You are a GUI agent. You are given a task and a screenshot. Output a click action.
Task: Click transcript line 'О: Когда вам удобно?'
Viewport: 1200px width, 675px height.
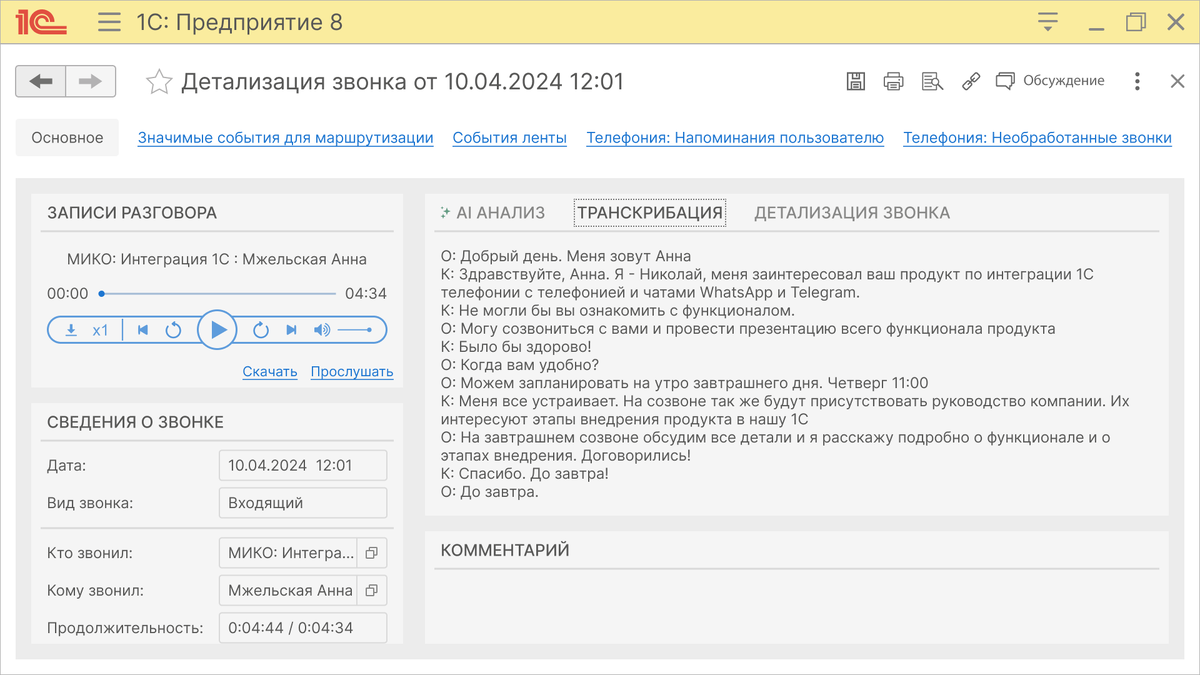click(x=519, y=364)
